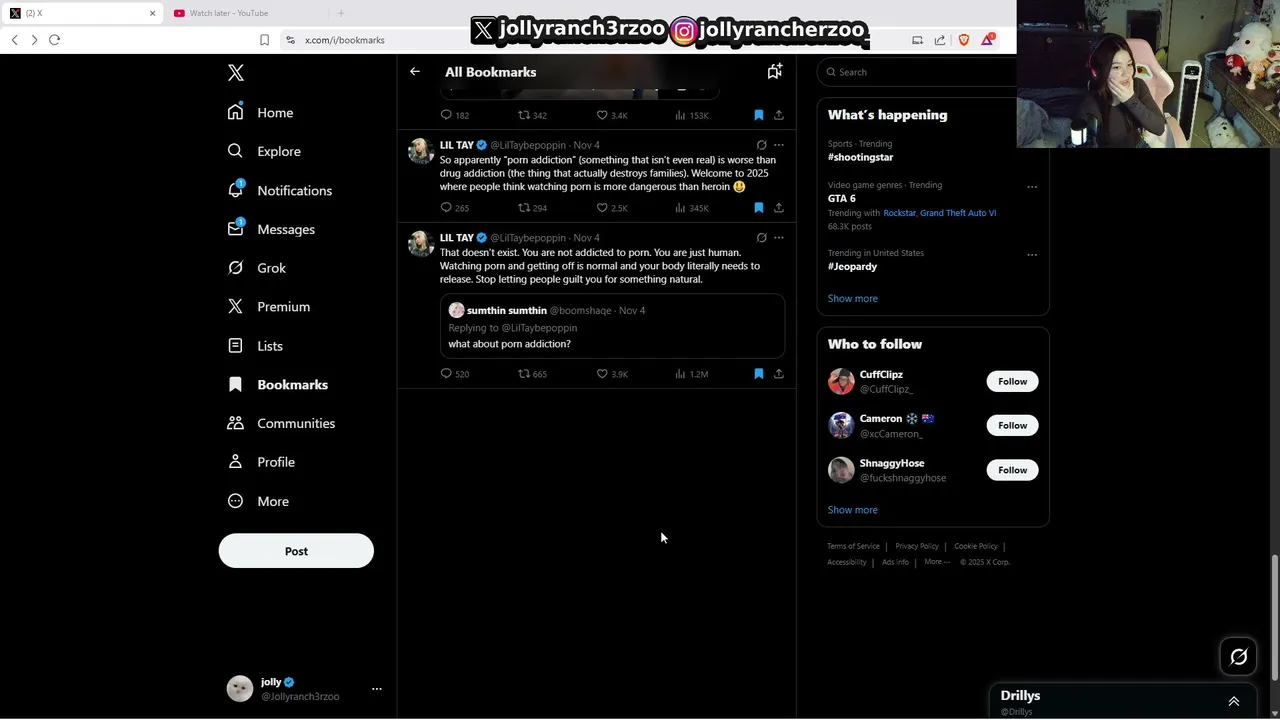Open #shootingstar trending topic
Viewport: 1280px width, 720px height.
tap(860, 157)
